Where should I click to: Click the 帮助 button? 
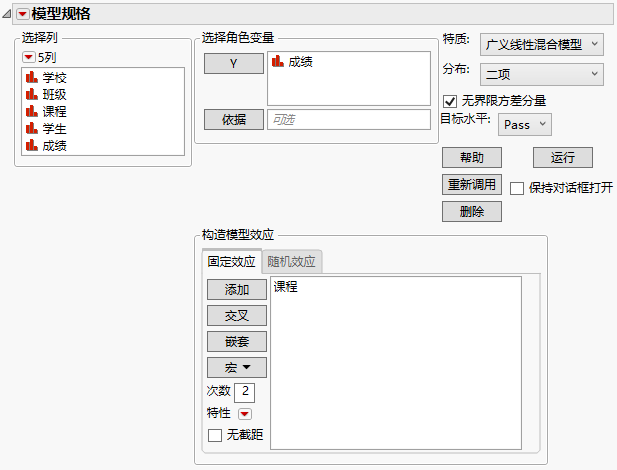pos(472,157)
